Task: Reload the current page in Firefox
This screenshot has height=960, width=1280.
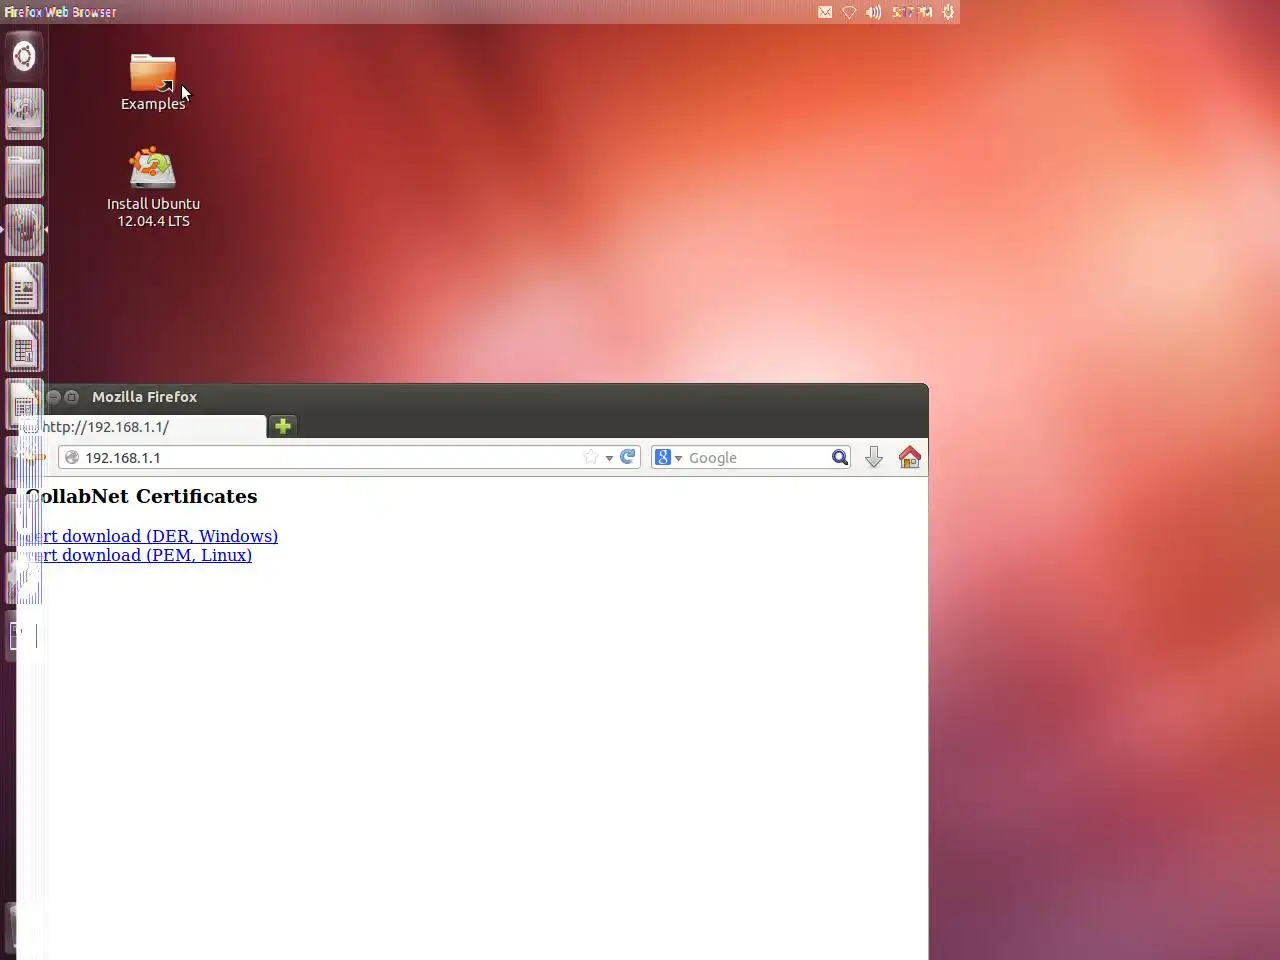Action: [x=628, y=457]
